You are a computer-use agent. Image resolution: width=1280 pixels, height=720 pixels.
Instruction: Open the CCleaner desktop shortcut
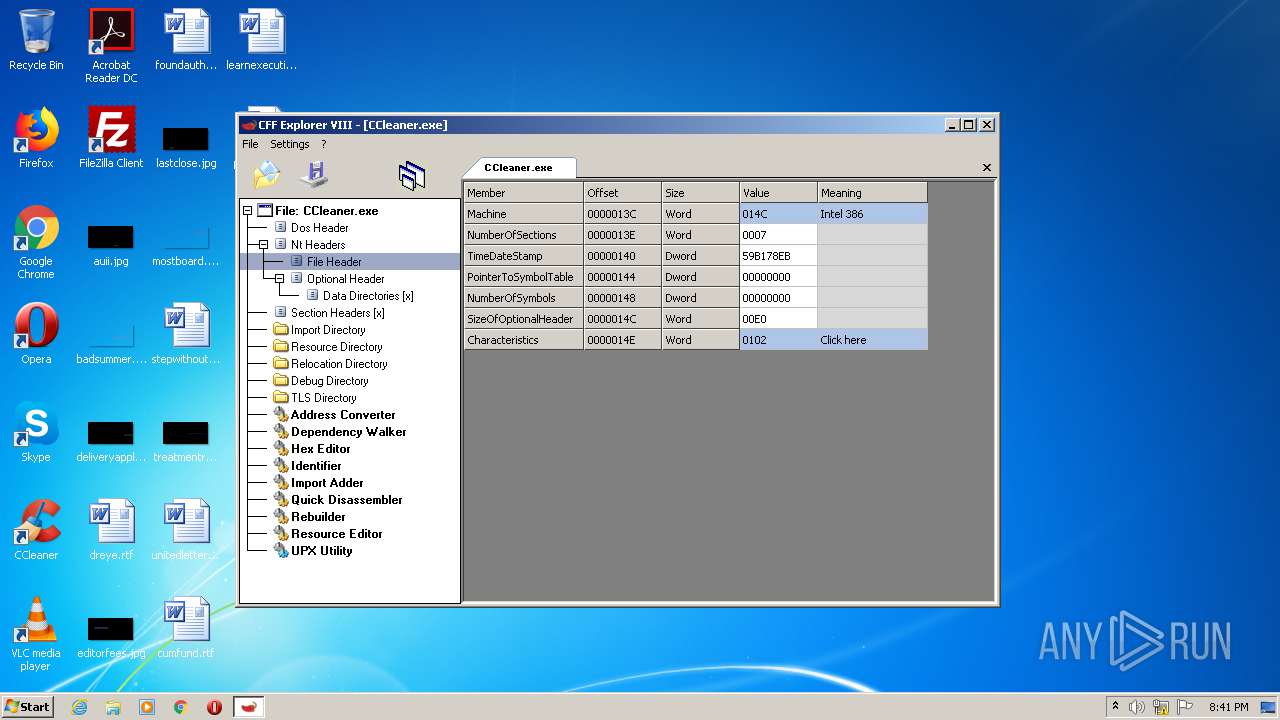[36, 530]
